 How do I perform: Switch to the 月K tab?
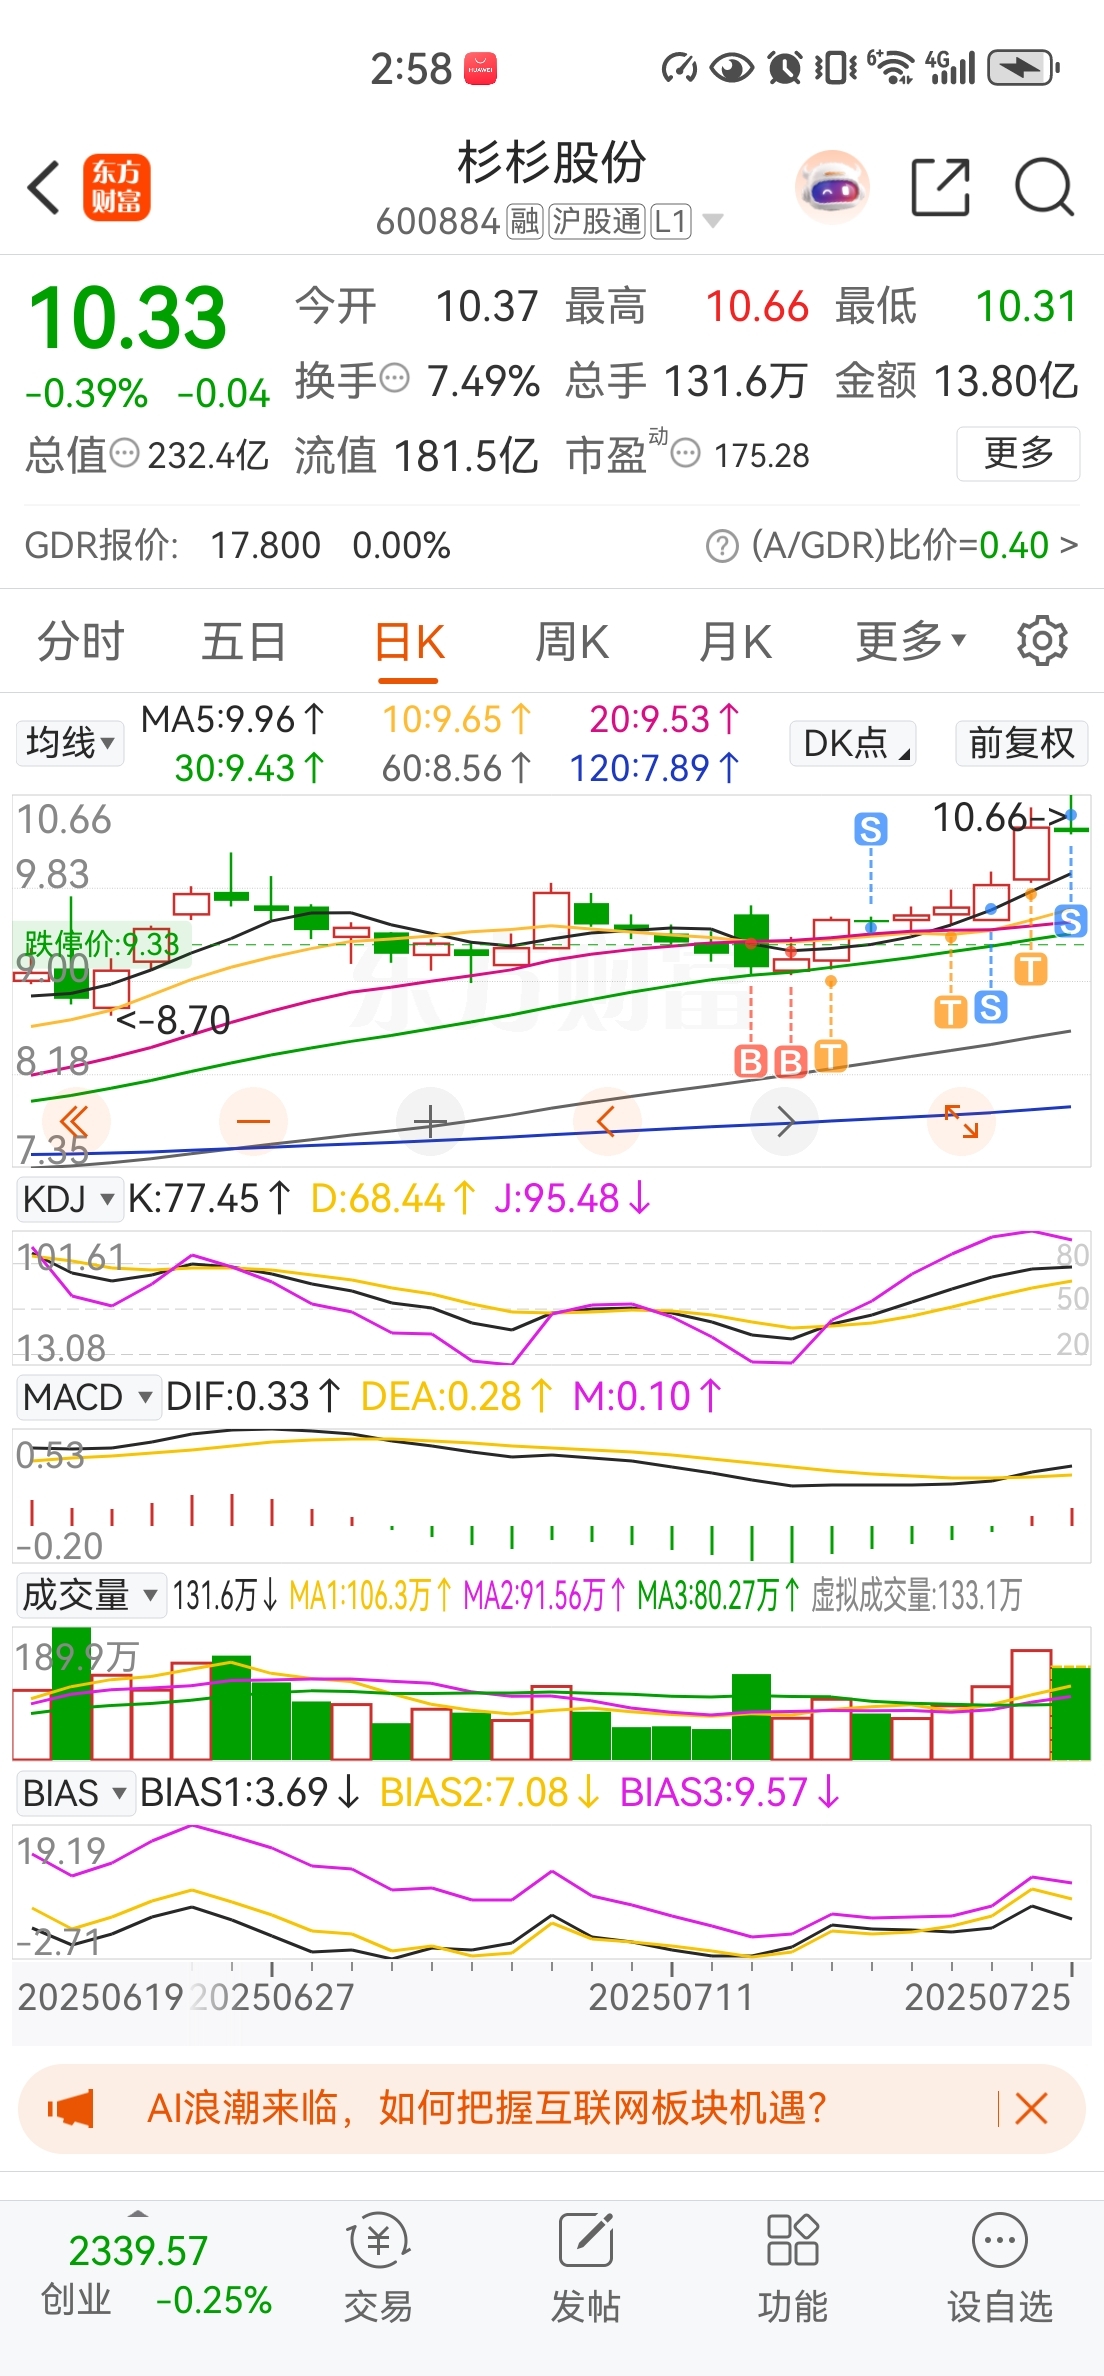pyautogui.click(x=735, y=641)
